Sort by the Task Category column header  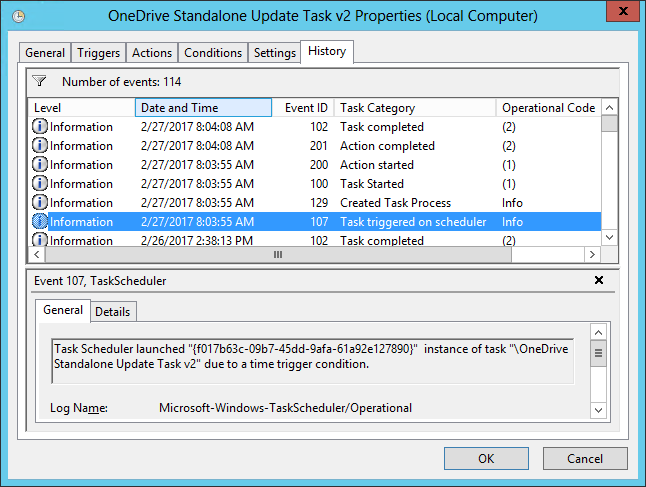[x=415, y=108]
